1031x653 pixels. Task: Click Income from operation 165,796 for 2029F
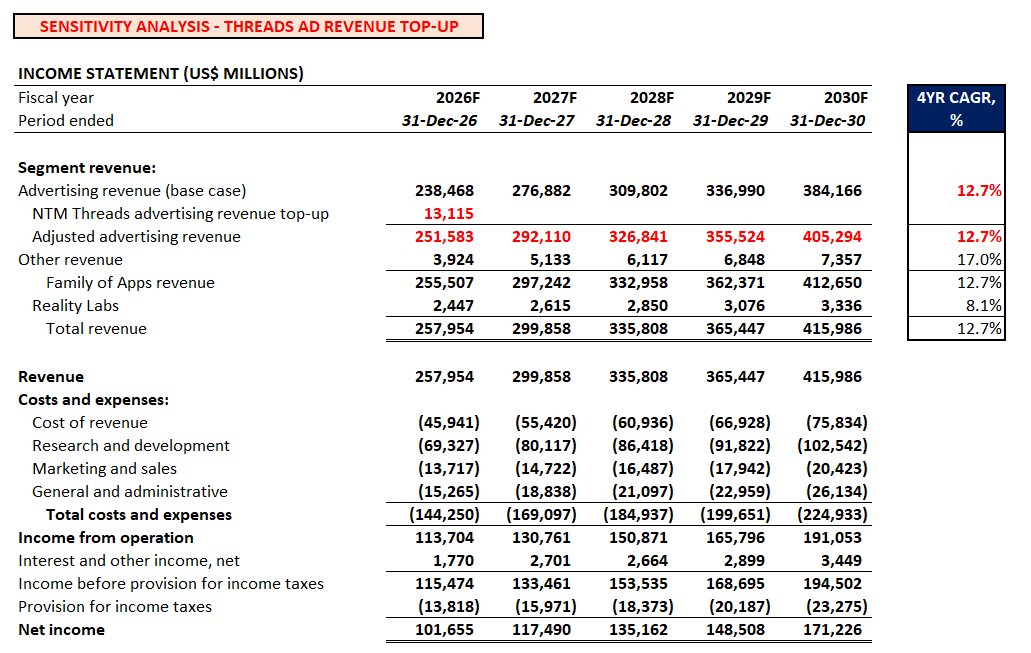735,538
